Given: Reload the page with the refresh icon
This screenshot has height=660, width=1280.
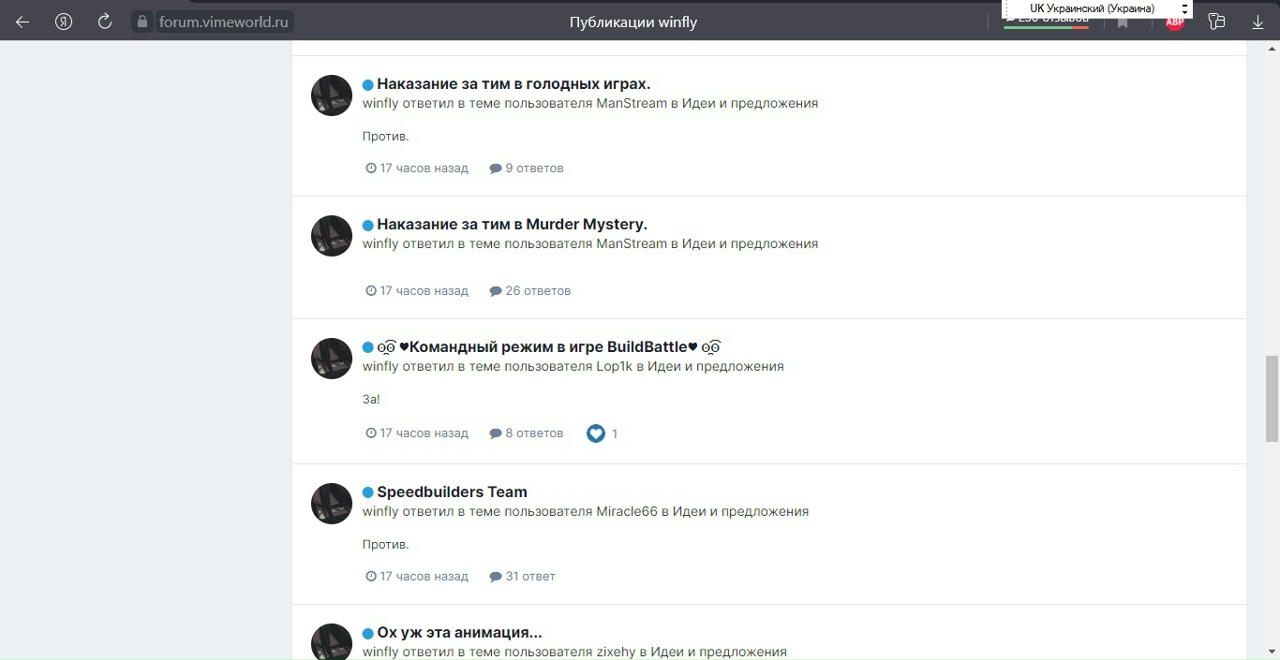Looking at the screenshot, I should coord(105,21).
